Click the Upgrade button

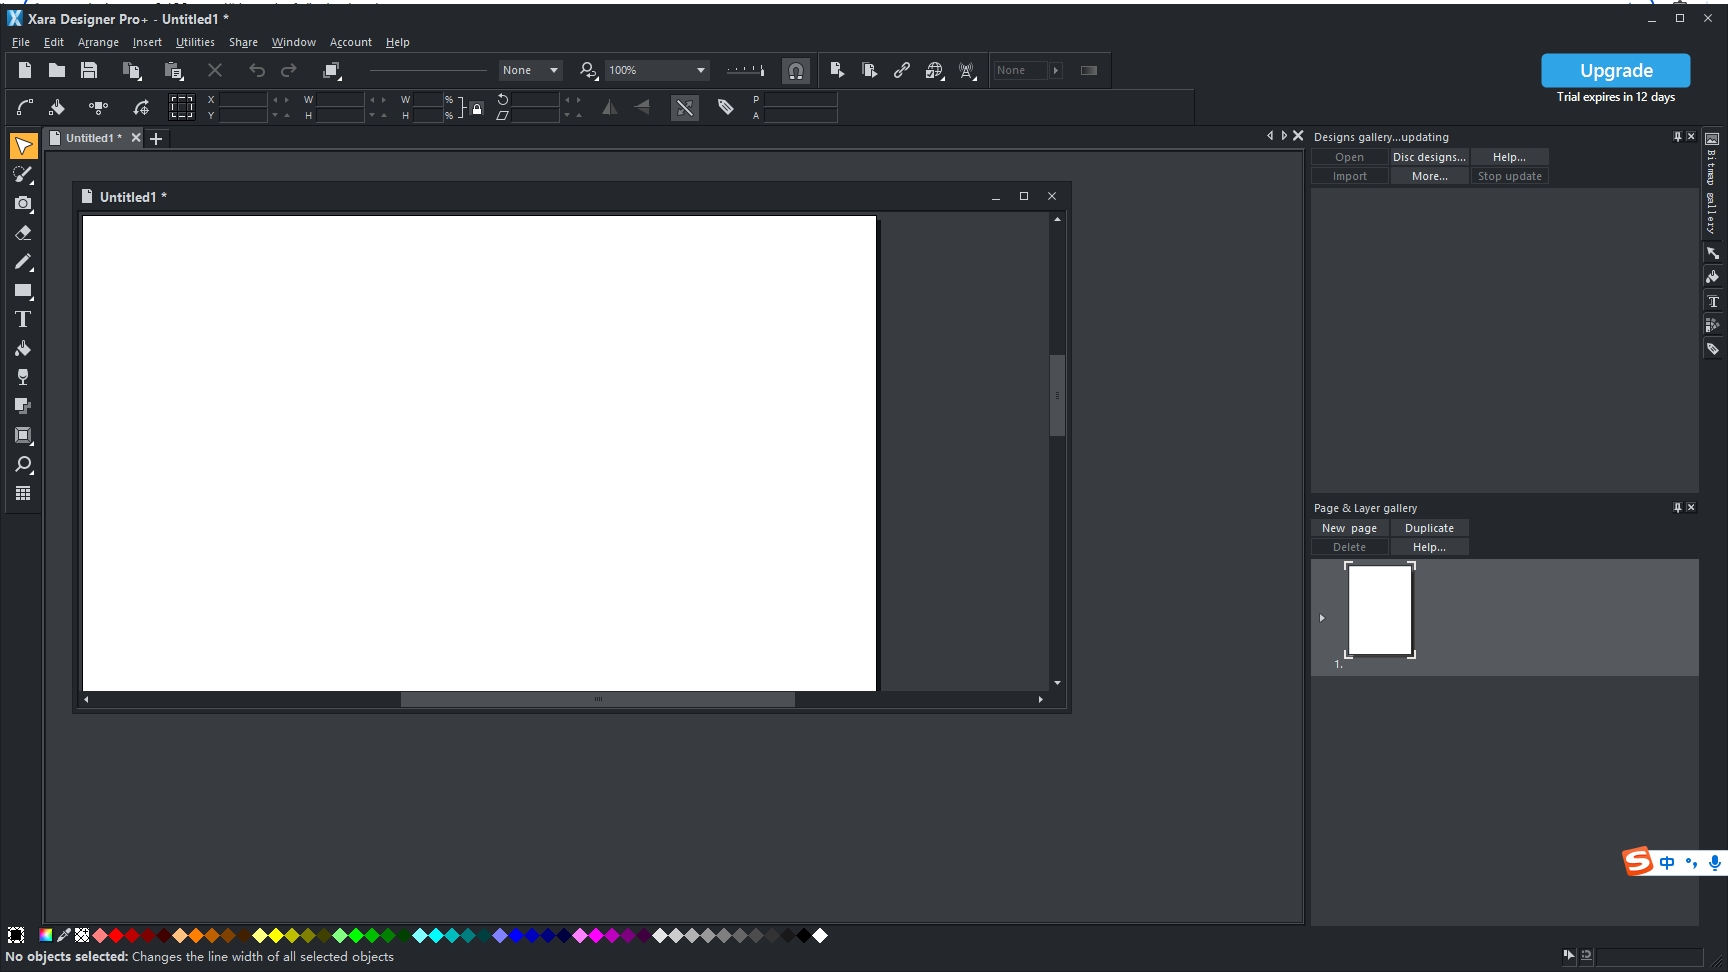(1615, 70)
